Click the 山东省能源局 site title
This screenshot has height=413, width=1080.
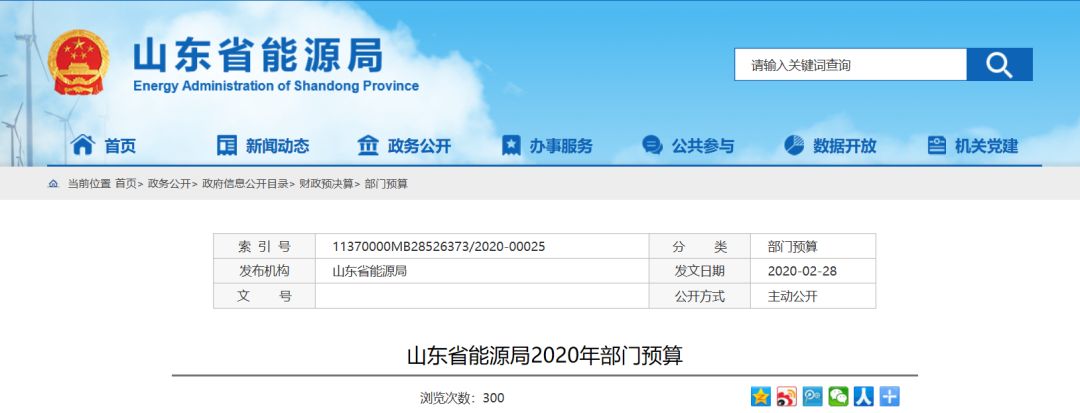(258, 55)
